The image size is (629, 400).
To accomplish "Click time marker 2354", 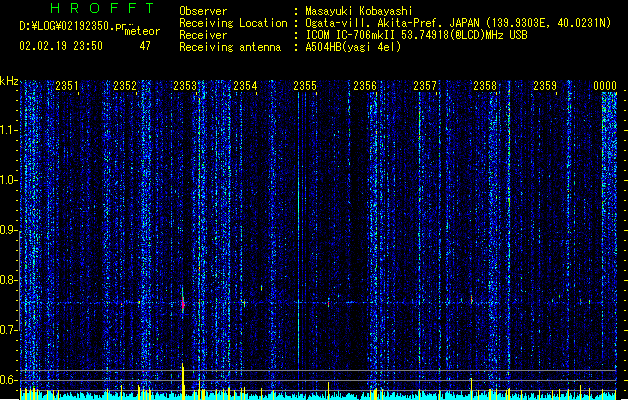I will click(x=245, y=86).
